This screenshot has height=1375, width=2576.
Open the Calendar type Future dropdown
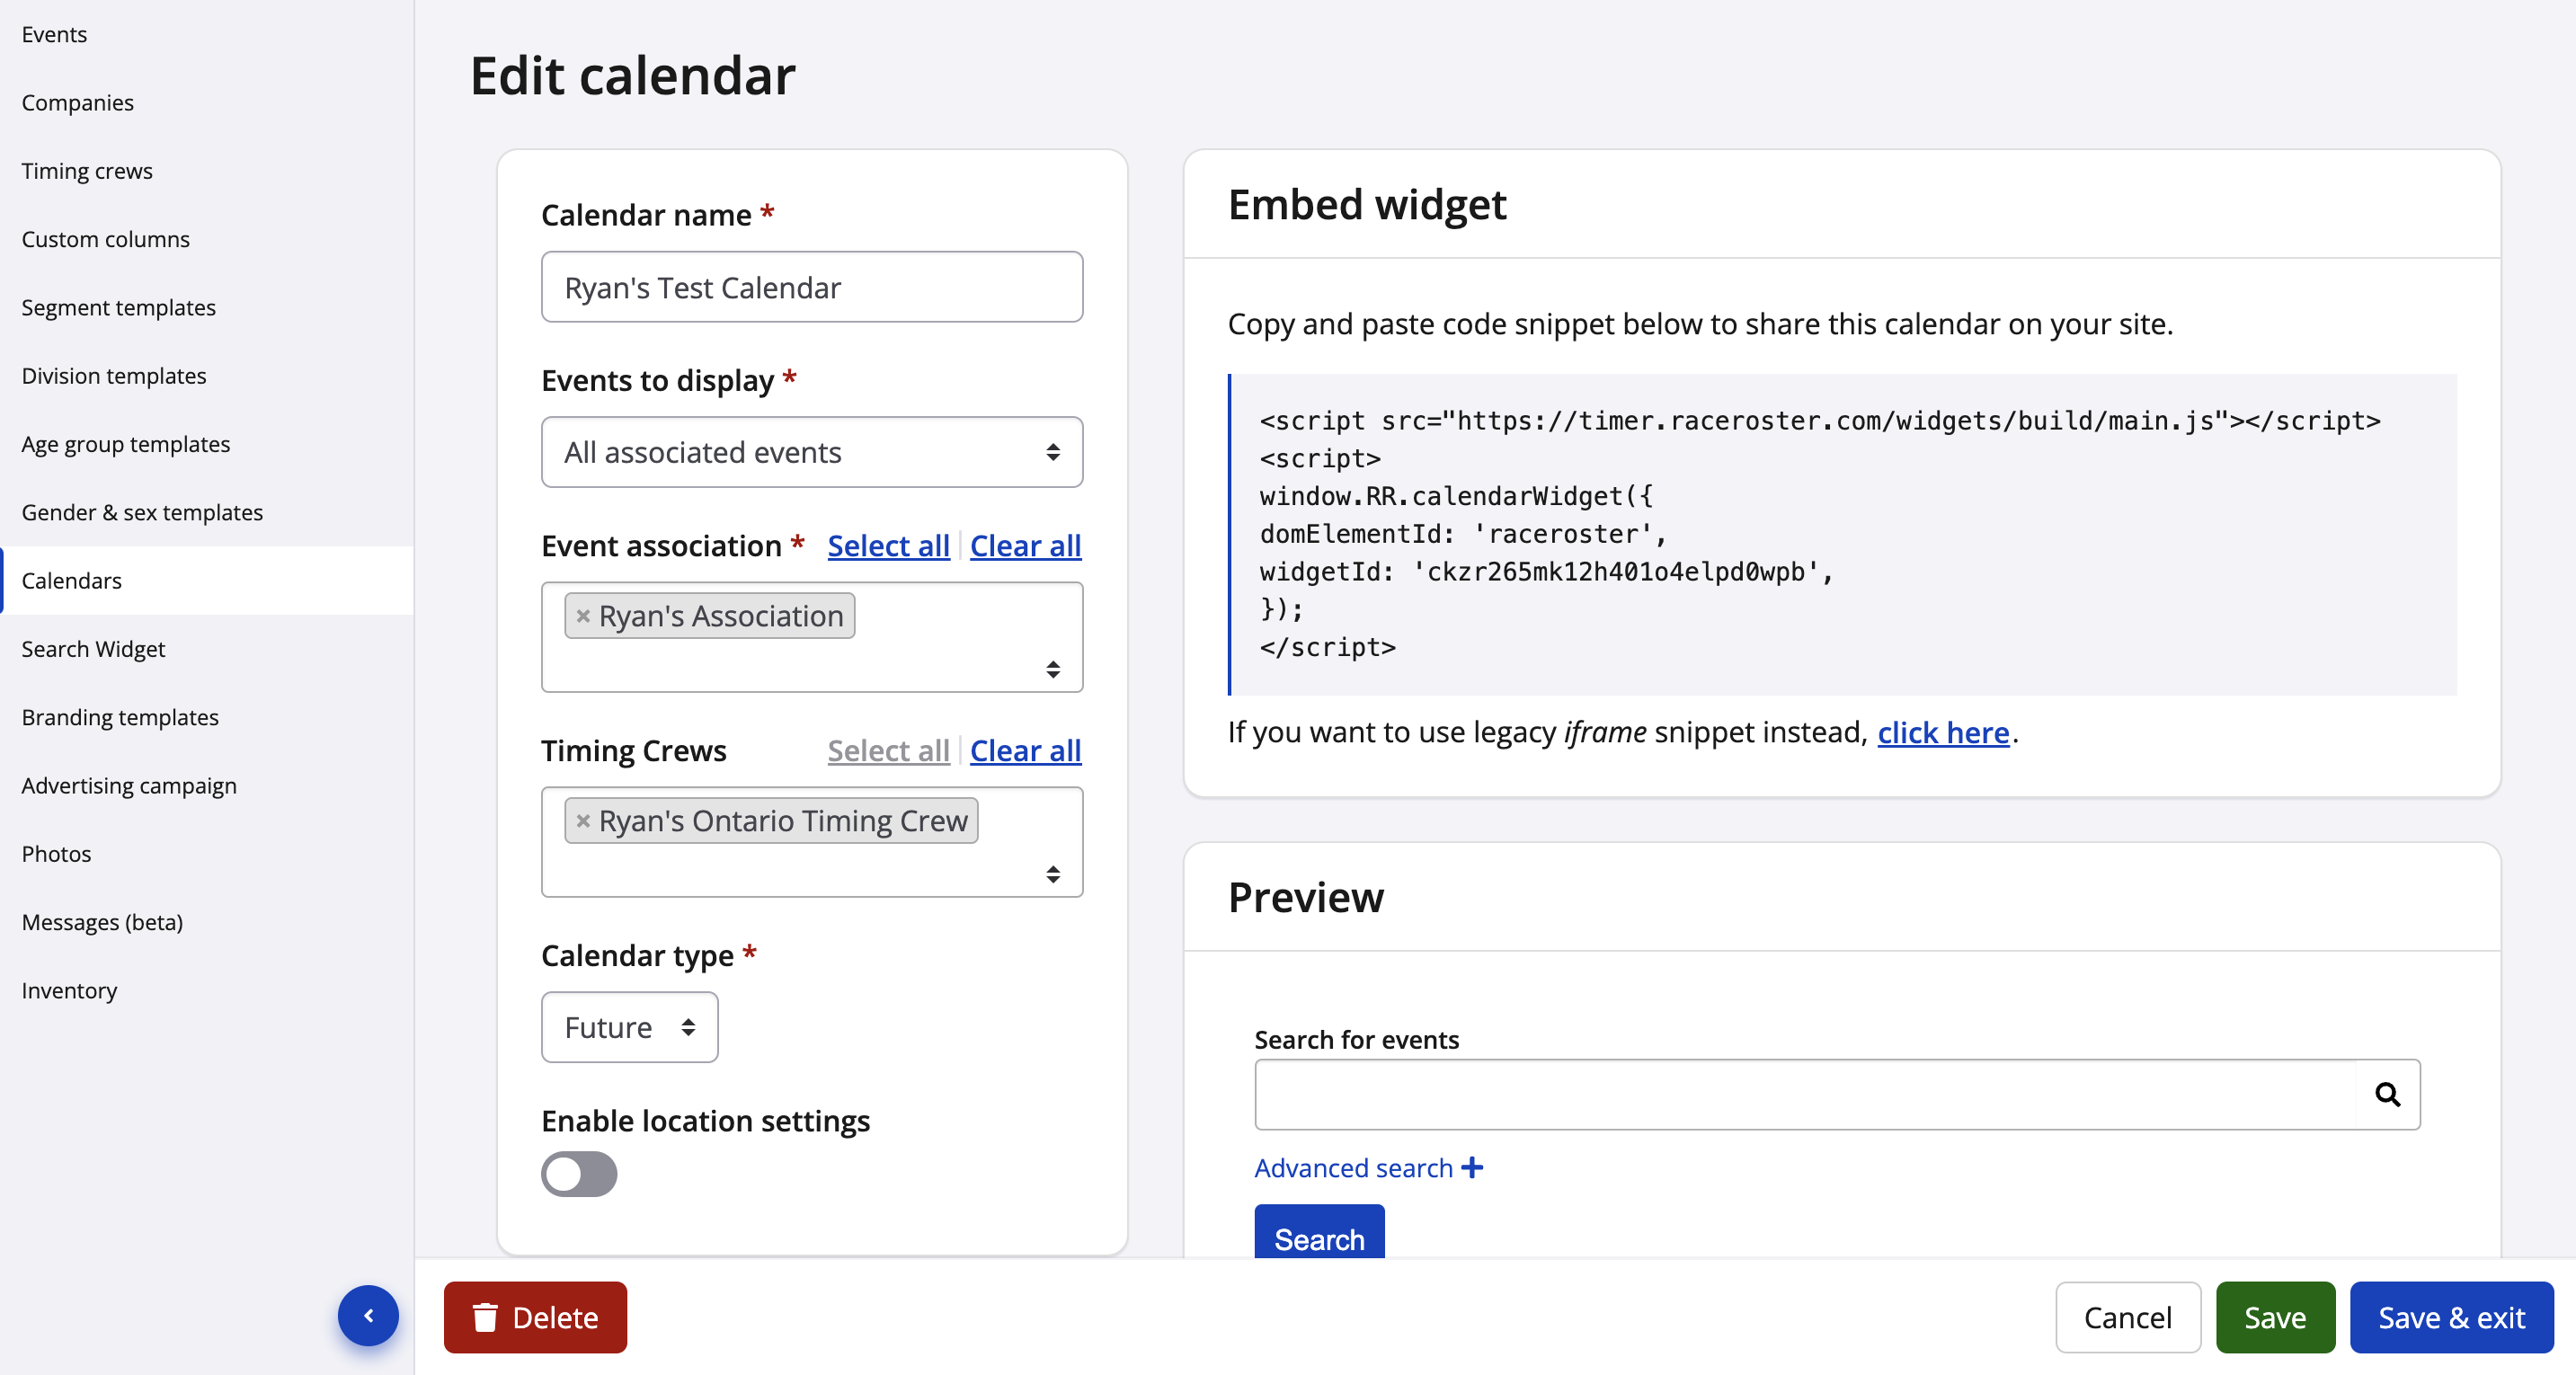629,1027
